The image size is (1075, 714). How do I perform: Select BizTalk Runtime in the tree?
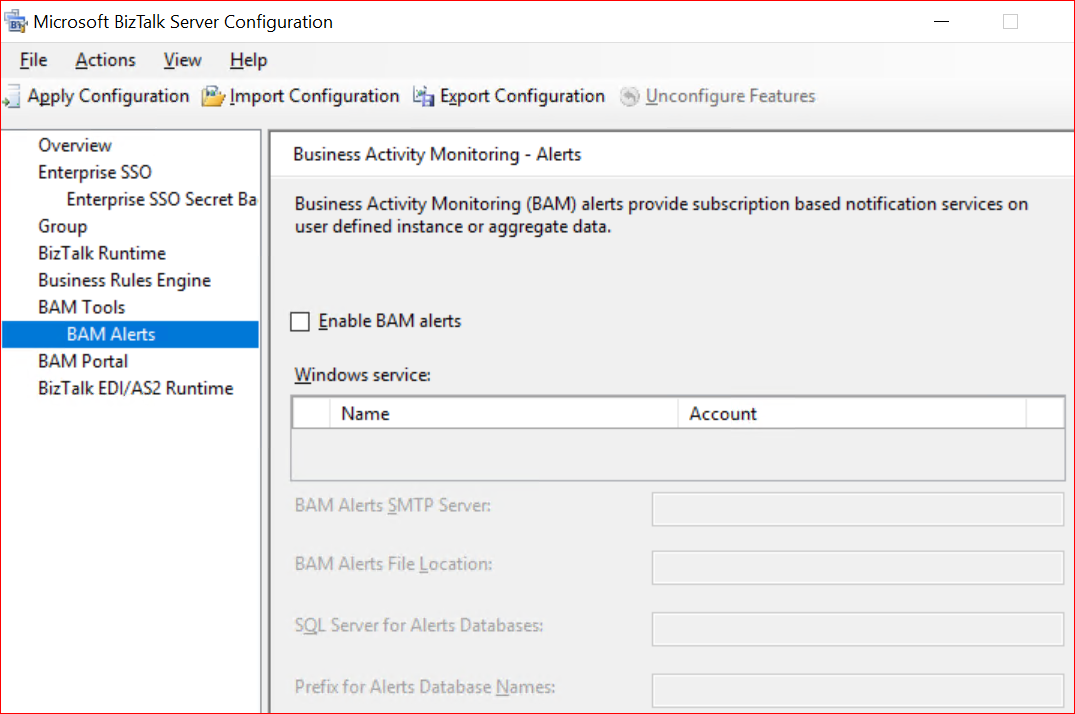[x=102, y=253]
